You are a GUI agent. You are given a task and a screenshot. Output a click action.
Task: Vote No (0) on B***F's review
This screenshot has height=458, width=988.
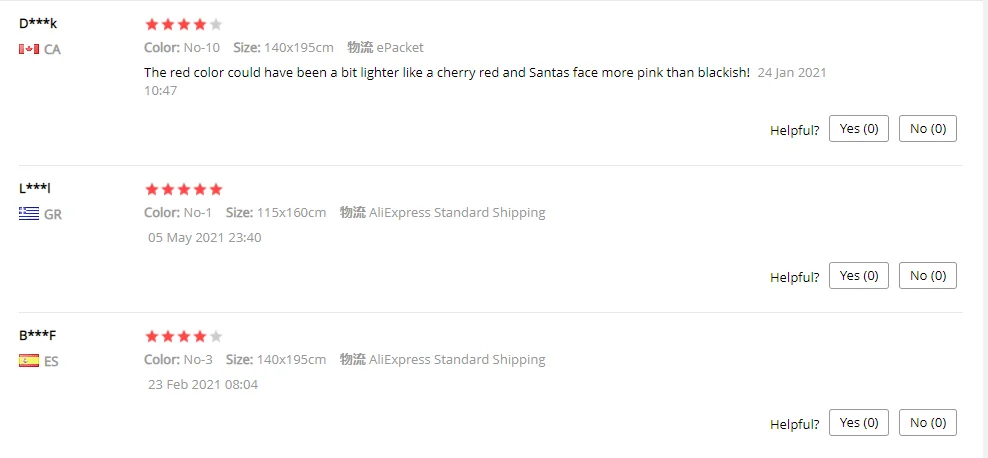(927, 423)
